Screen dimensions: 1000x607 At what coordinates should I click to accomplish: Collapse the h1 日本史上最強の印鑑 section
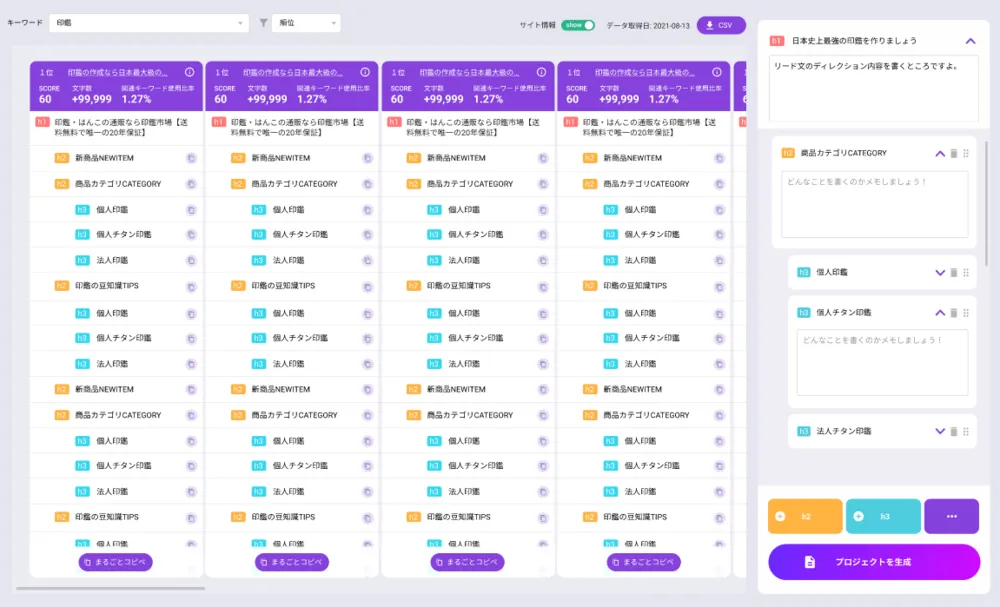coord(970,41)
